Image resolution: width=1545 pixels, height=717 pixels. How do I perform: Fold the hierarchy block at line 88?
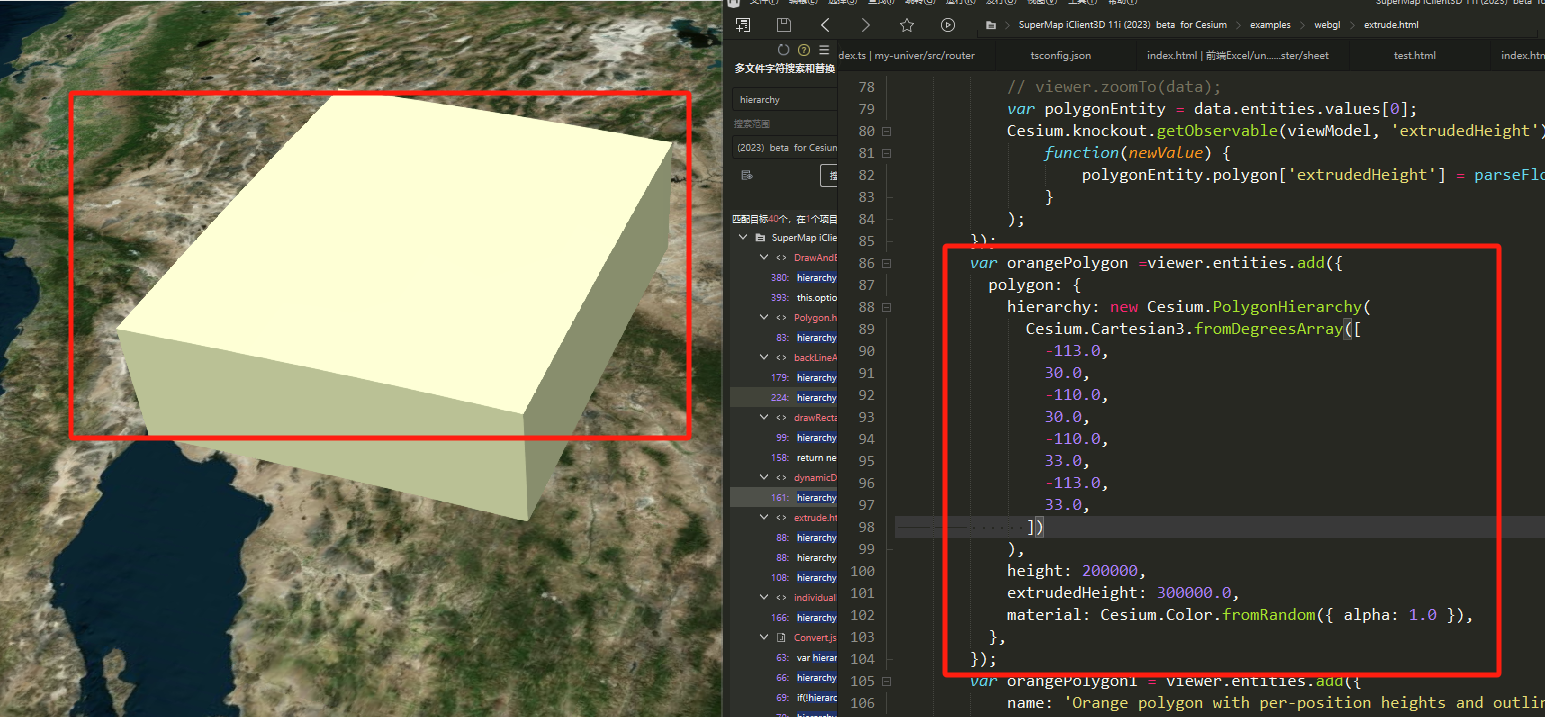click(886, 307)
